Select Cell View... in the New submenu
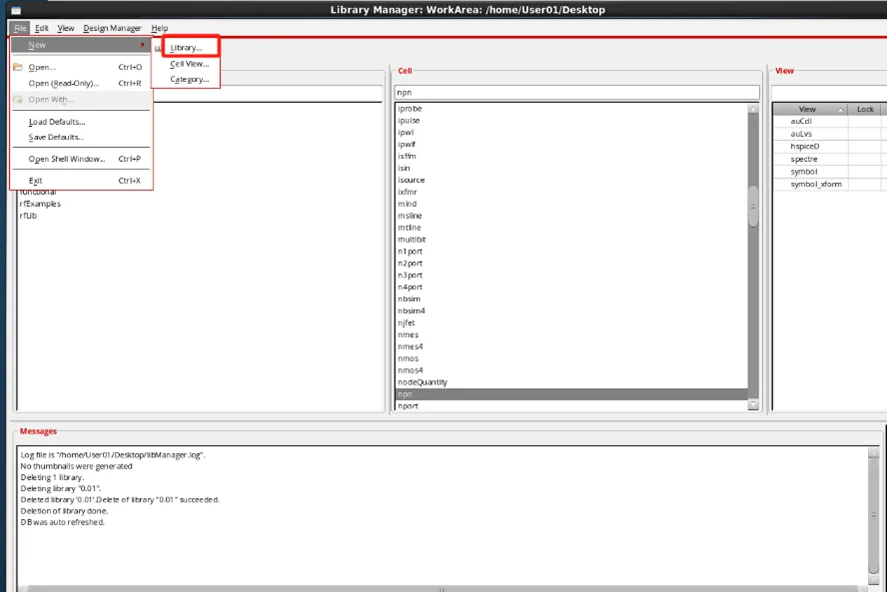 pos(189,63)
